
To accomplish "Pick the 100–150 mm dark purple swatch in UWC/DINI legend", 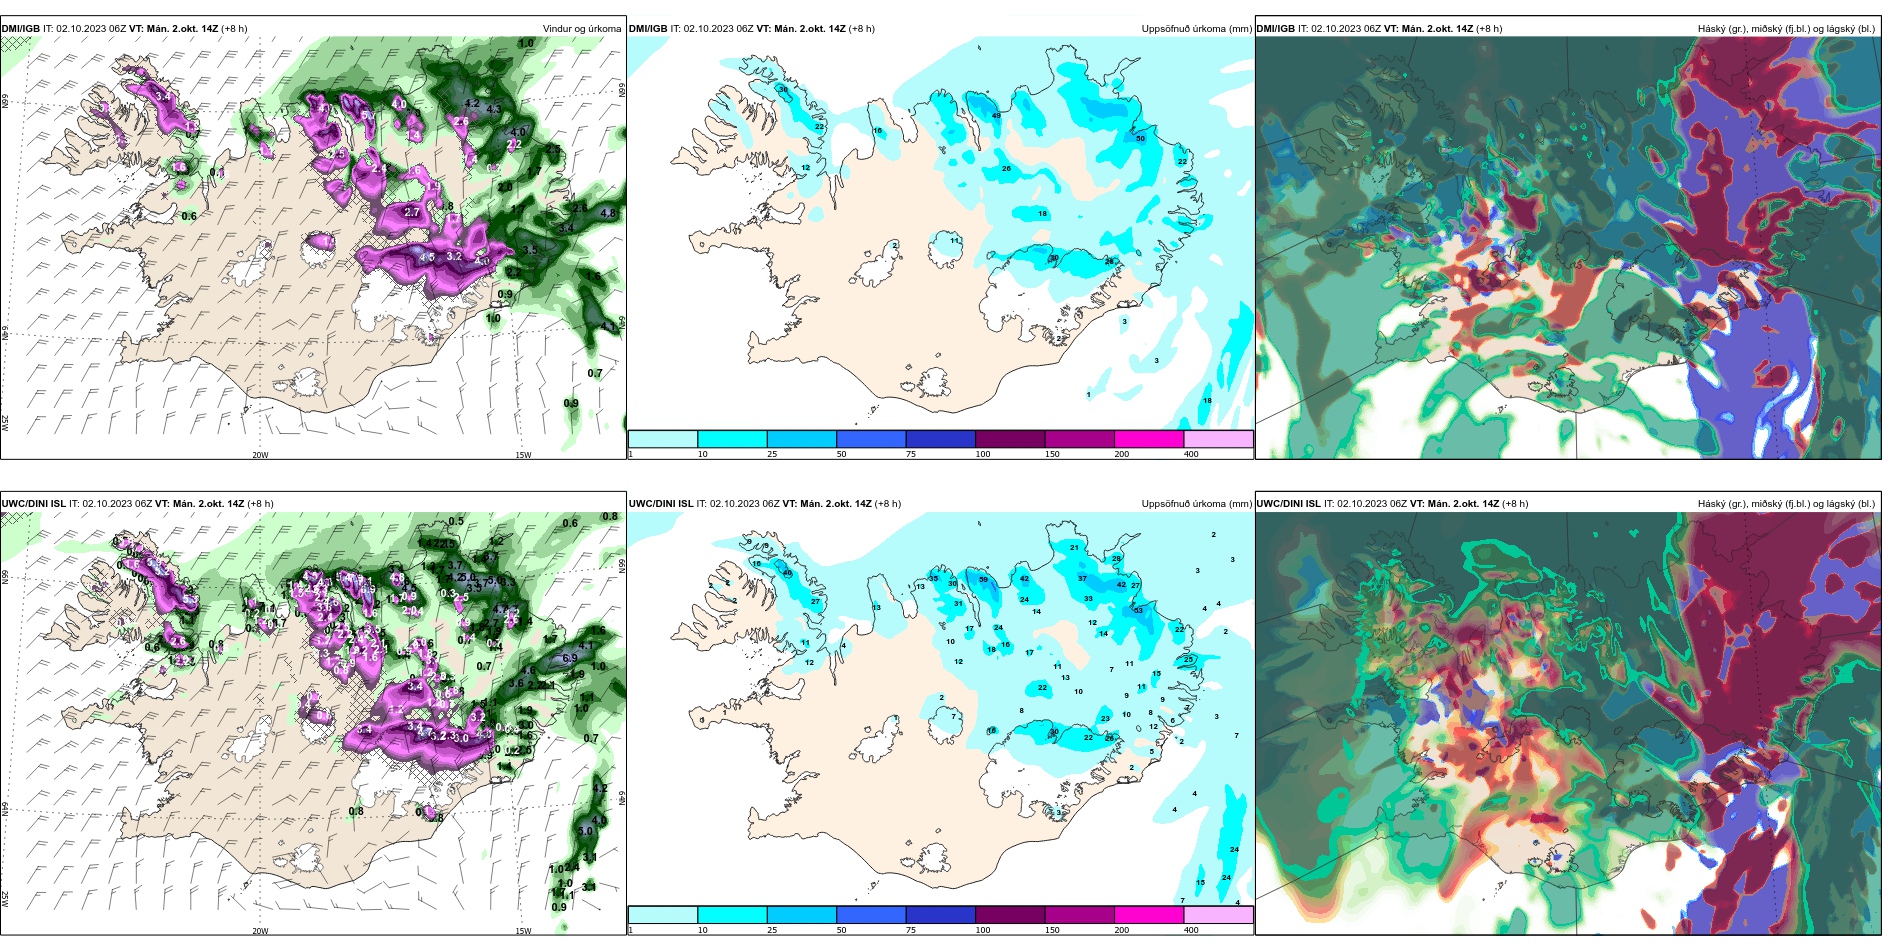I will click(1010, 914).
